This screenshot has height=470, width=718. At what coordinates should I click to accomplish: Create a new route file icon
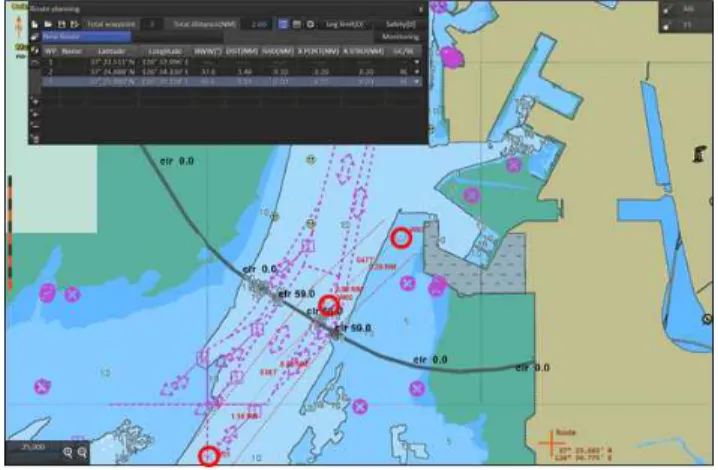[x=35, y=24]
